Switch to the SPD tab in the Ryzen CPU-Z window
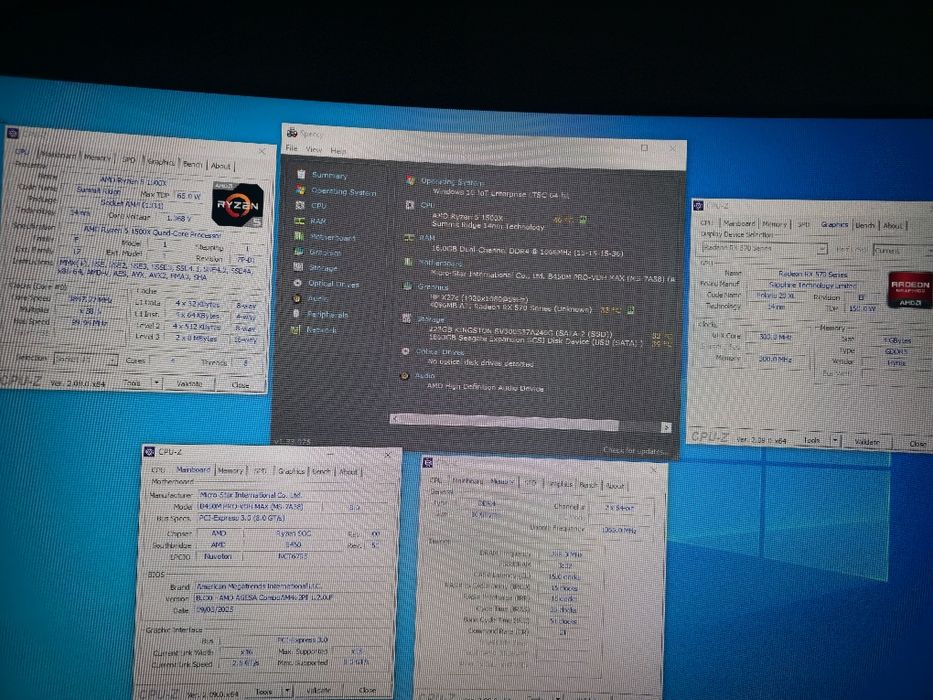Screen dimensions: 933x700 click(x=129, y=160)
